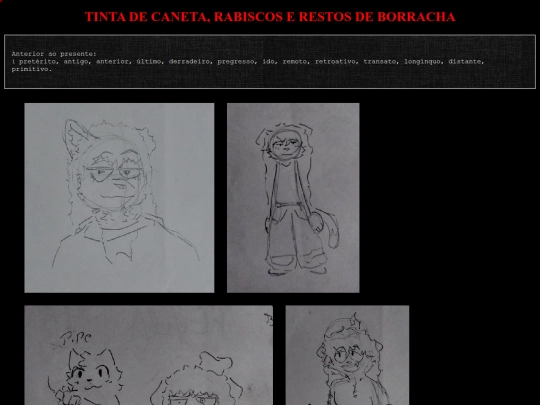Click the text 'Anterior ao presente:'
540x405 pixels.
(x=54, y=54)
